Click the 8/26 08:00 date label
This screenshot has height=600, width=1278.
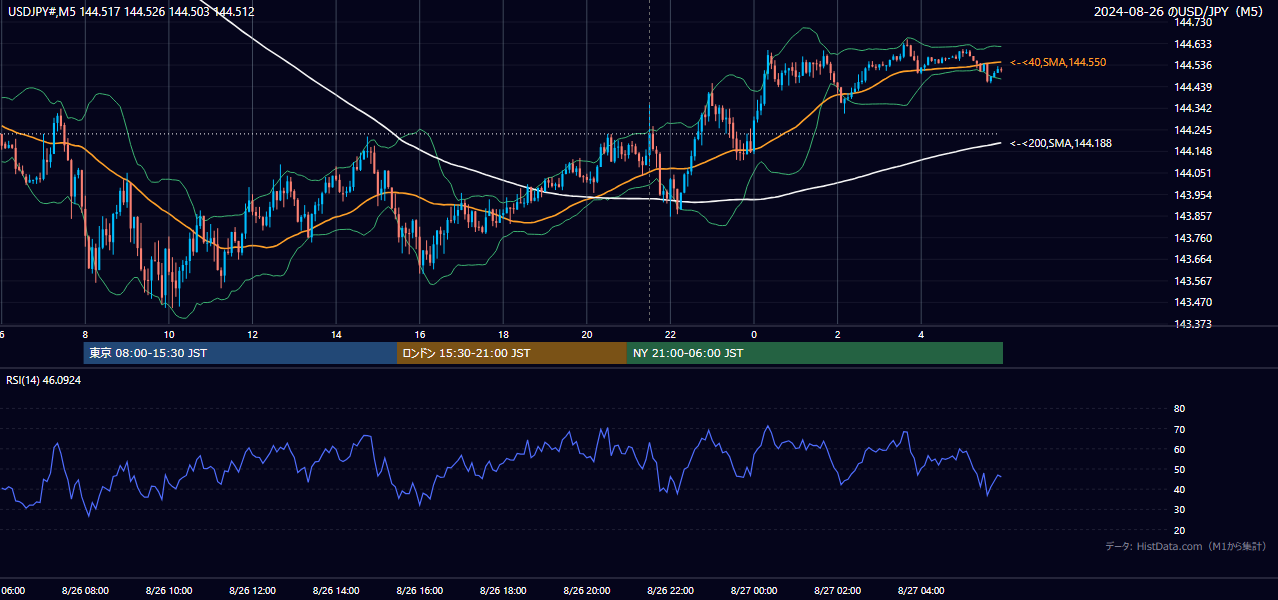click(x=85, y=591)
